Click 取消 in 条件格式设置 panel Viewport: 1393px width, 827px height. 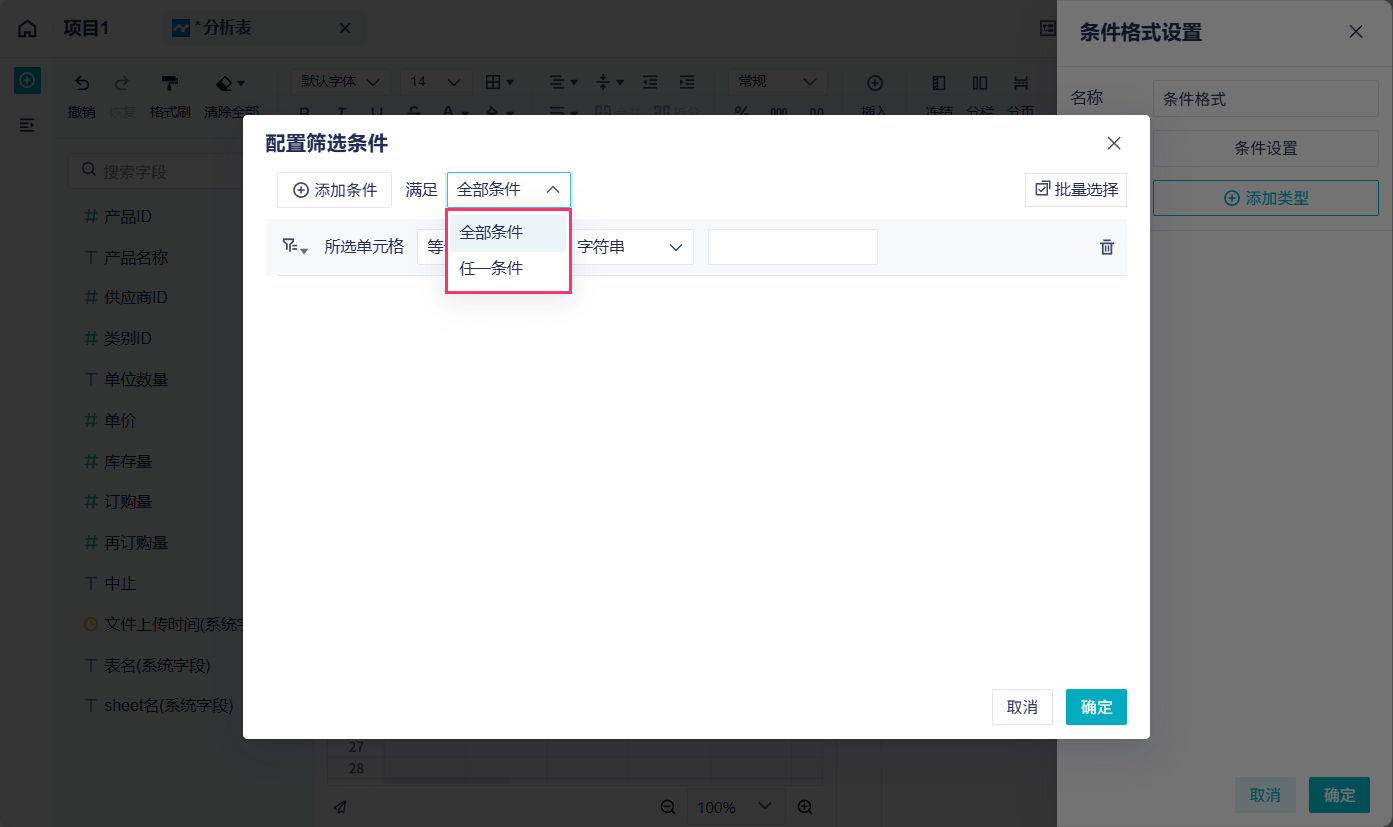pos(1265,795)
